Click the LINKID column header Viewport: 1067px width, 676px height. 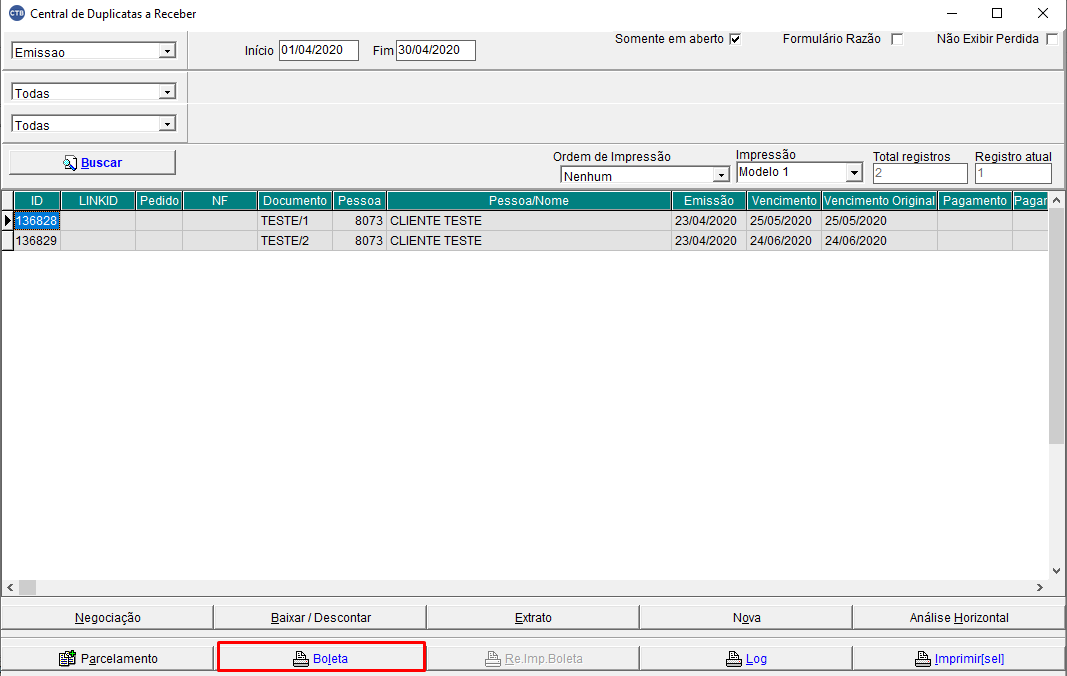click(x=98, y=201)
